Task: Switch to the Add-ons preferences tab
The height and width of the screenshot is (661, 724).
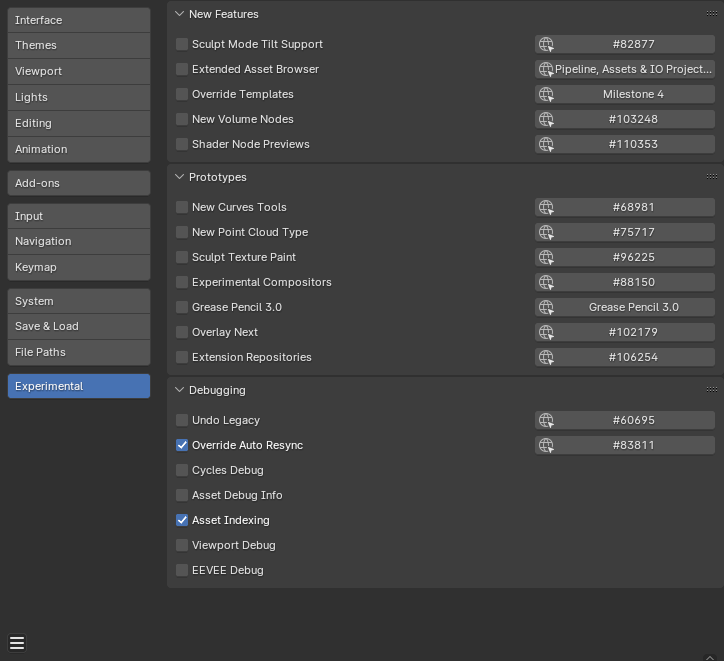Action: 79,183
